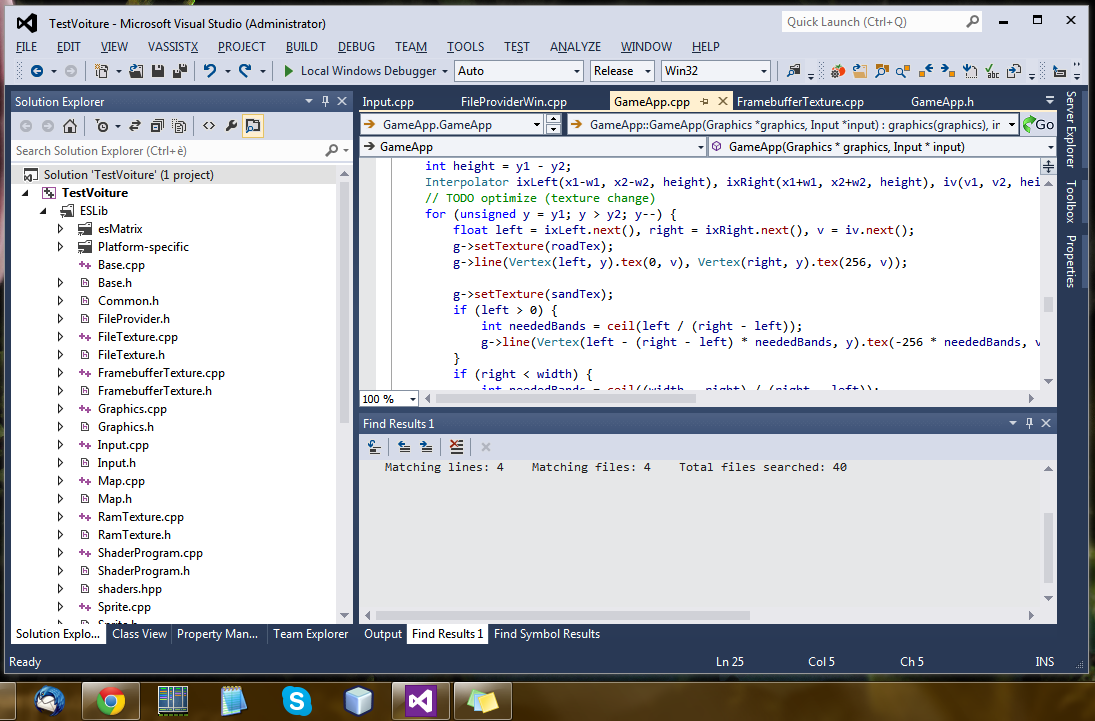The width and height of the screenshot is (1095, 721).
Task: Toggle pin on the GameApp.cpp tab
Action: pyautogui.click(x=704, y=102)
